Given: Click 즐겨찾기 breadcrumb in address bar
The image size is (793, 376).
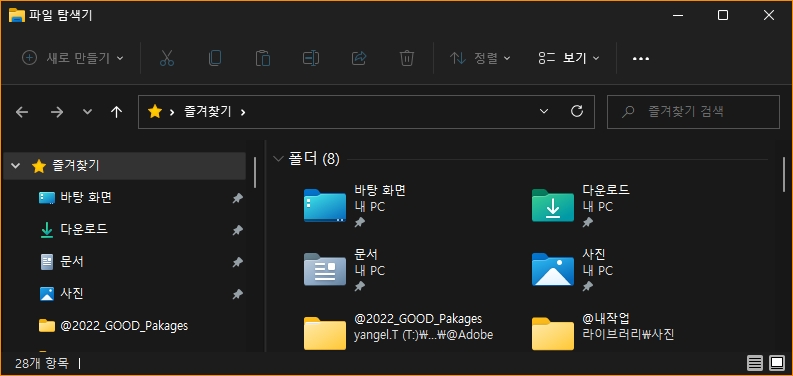Looking at the screenshot, I should click(207, 111).
